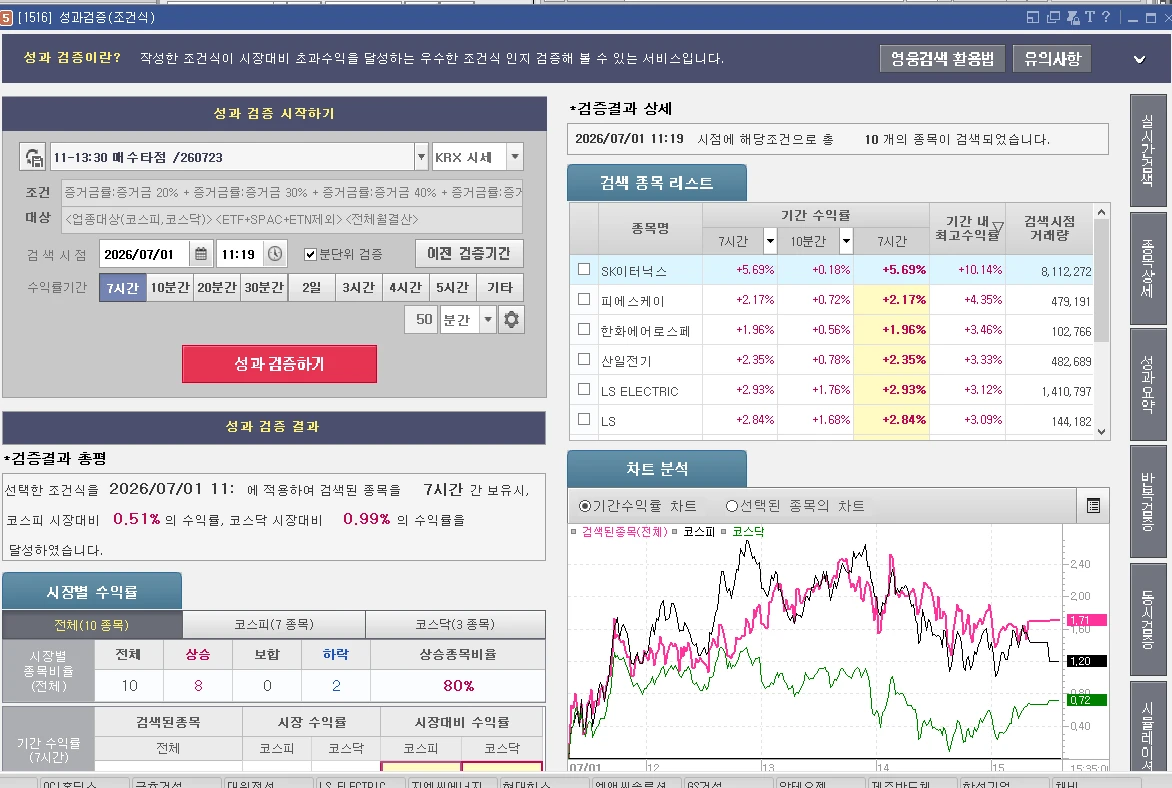The height and width of the screenshot is (788, 1172).
Task: Click the font size T icon
Action: point(1090,17)
